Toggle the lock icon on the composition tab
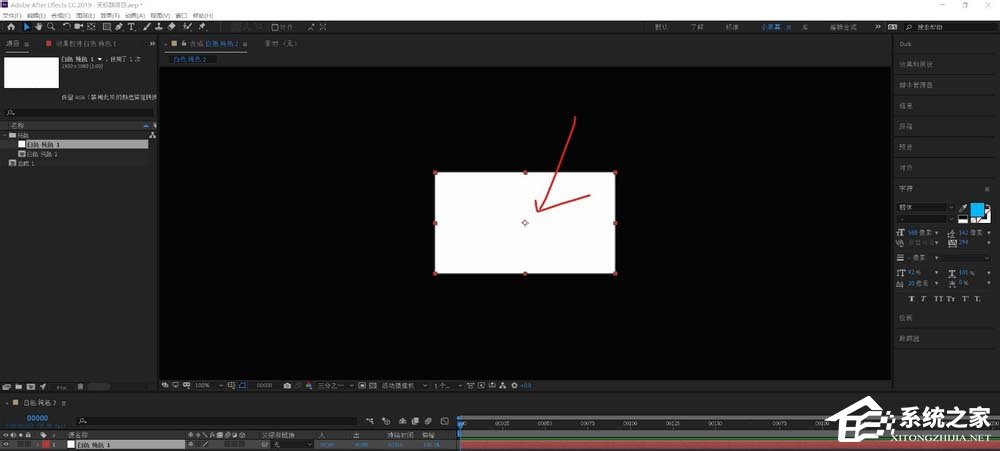Screen dimensions: 1000x451 pyautogui.click(x=174, y=44)
